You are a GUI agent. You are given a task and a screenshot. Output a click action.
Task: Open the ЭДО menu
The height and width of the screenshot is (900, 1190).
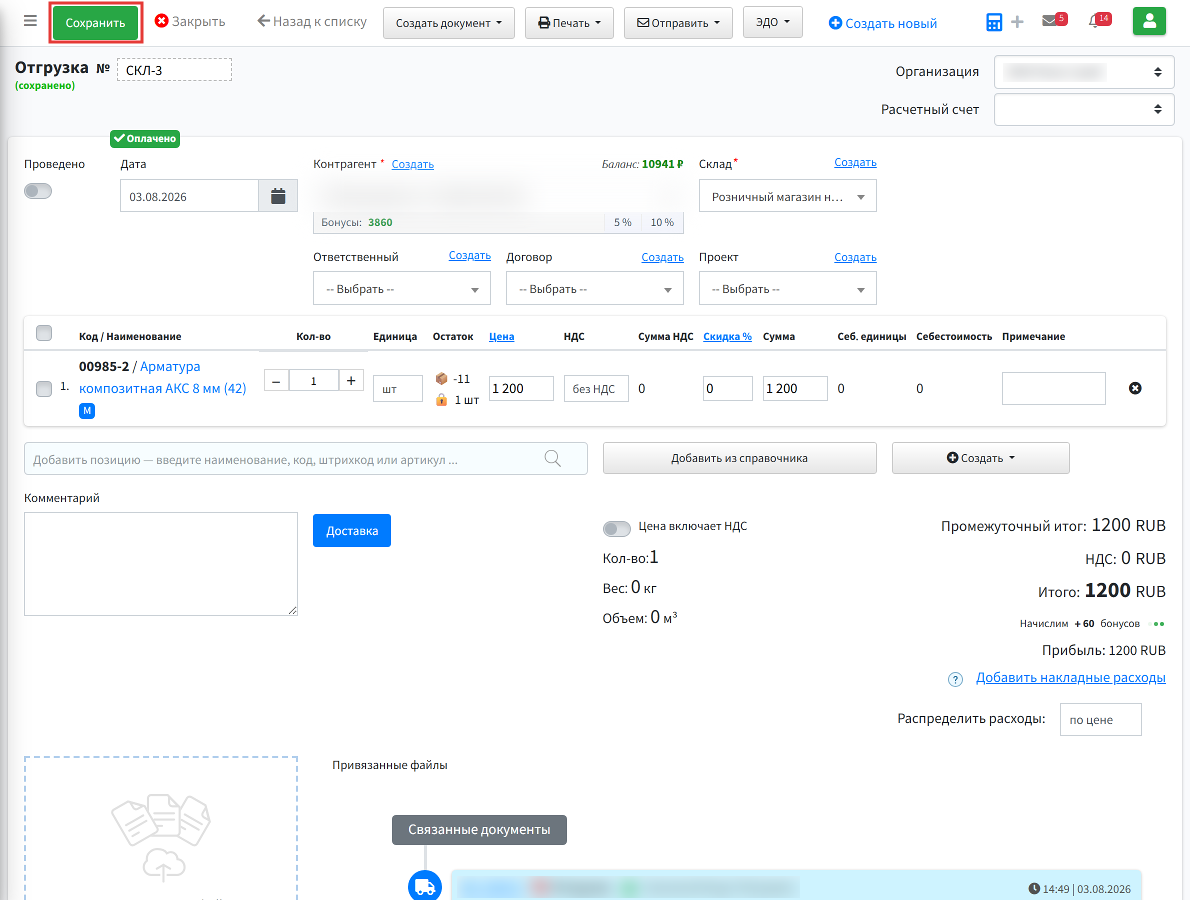[773, 22]
